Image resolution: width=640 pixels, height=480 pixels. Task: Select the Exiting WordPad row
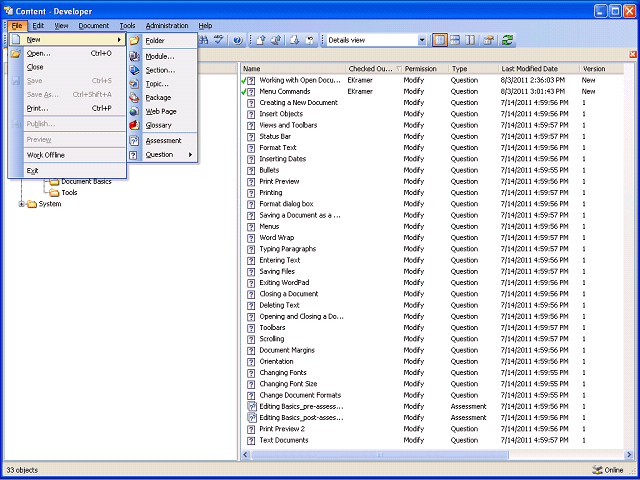[432, 283]
